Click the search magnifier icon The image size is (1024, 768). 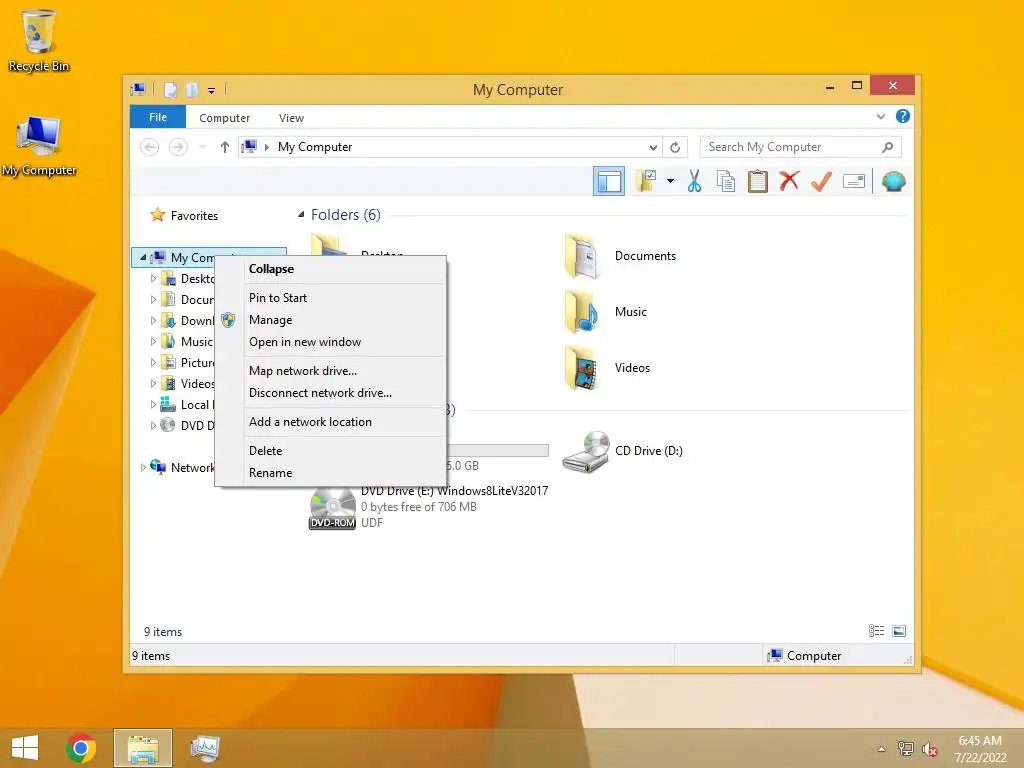[887, 147]
